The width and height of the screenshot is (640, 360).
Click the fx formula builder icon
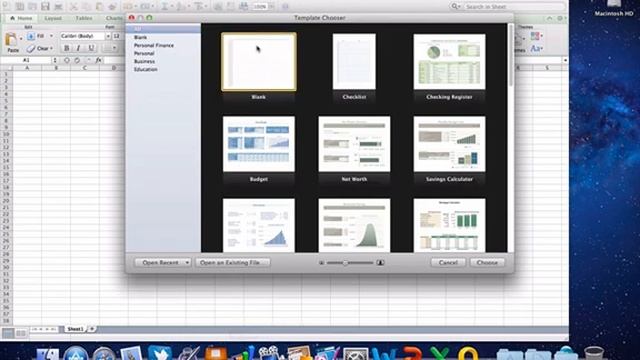click(x=98, y=60)
